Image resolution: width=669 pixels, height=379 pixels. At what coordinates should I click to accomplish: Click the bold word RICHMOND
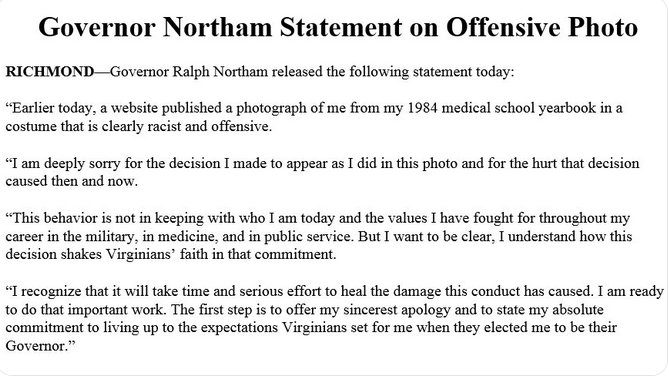coord(50,71)
